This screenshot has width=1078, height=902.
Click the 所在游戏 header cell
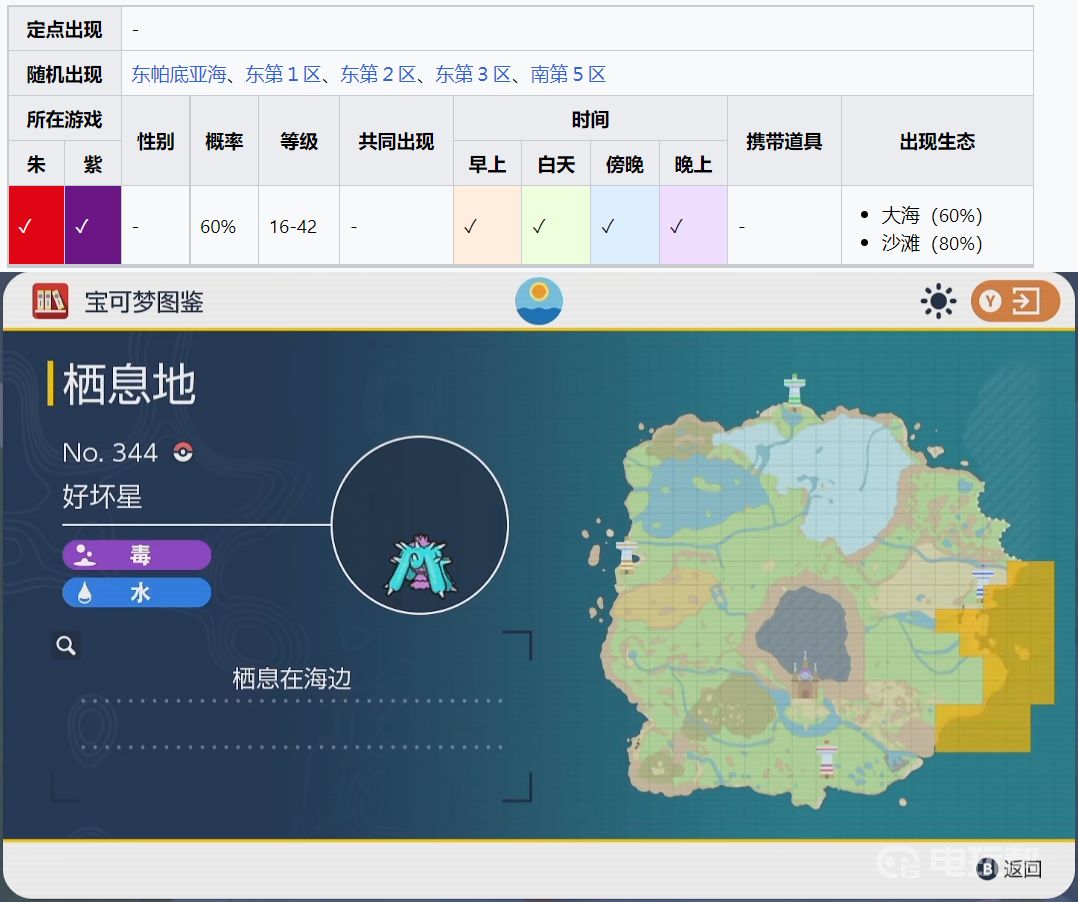pyautogui.click(x=65, y=119)
